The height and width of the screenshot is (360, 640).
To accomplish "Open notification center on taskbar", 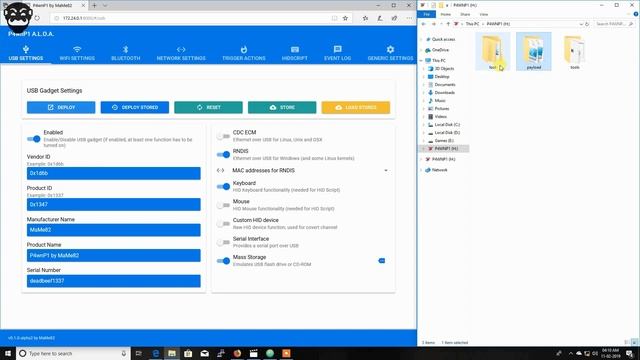I will [629, 353].
